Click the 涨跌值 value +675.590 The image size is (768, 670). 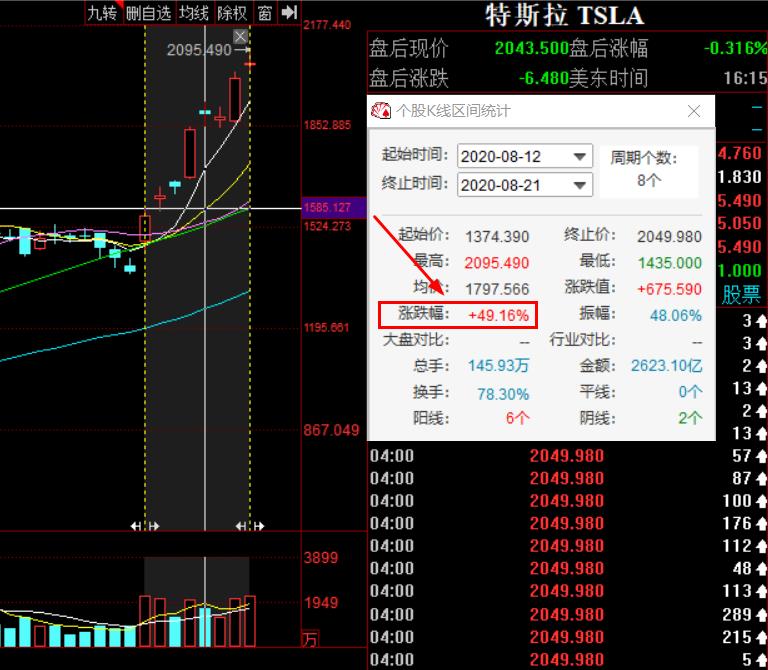coord(669,289)
